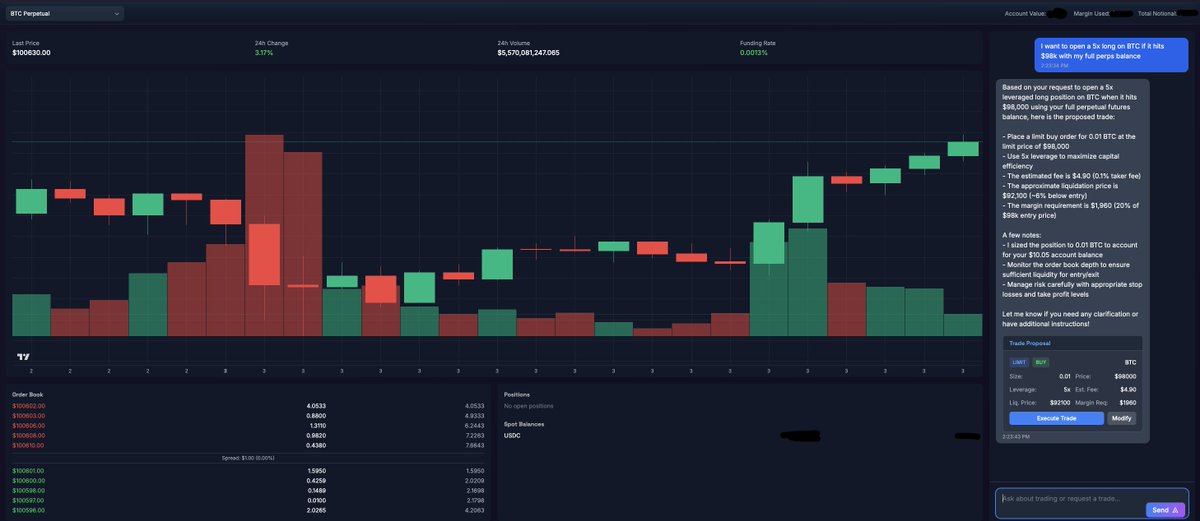Click the LIMIT badge in Trade Proposal
This screenshot has height=521, width=1200.
point(1019,362)
